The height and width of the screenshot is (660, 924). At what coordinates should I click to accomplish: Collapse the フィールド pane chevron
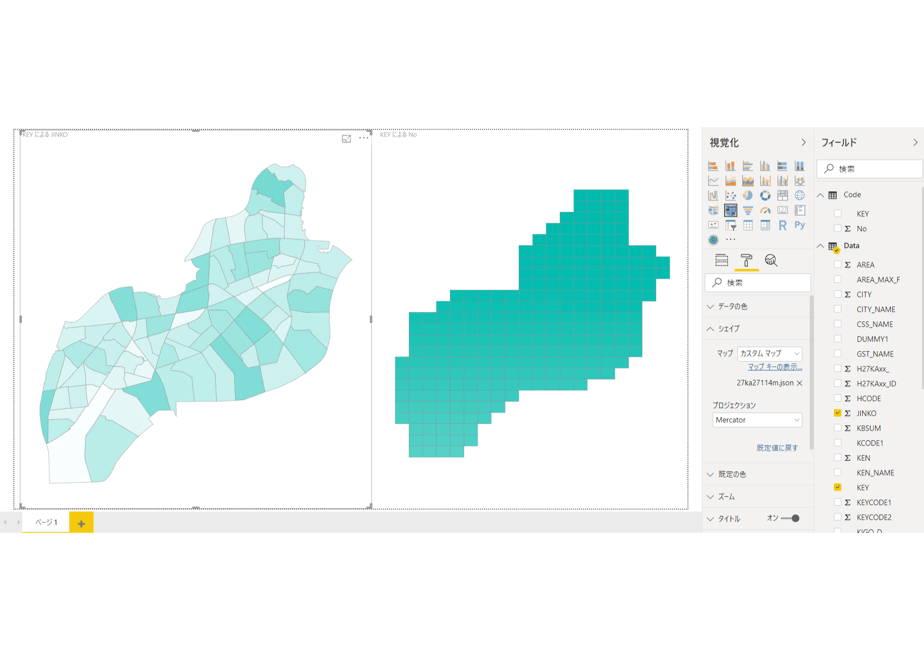click(x=915, y=143)
